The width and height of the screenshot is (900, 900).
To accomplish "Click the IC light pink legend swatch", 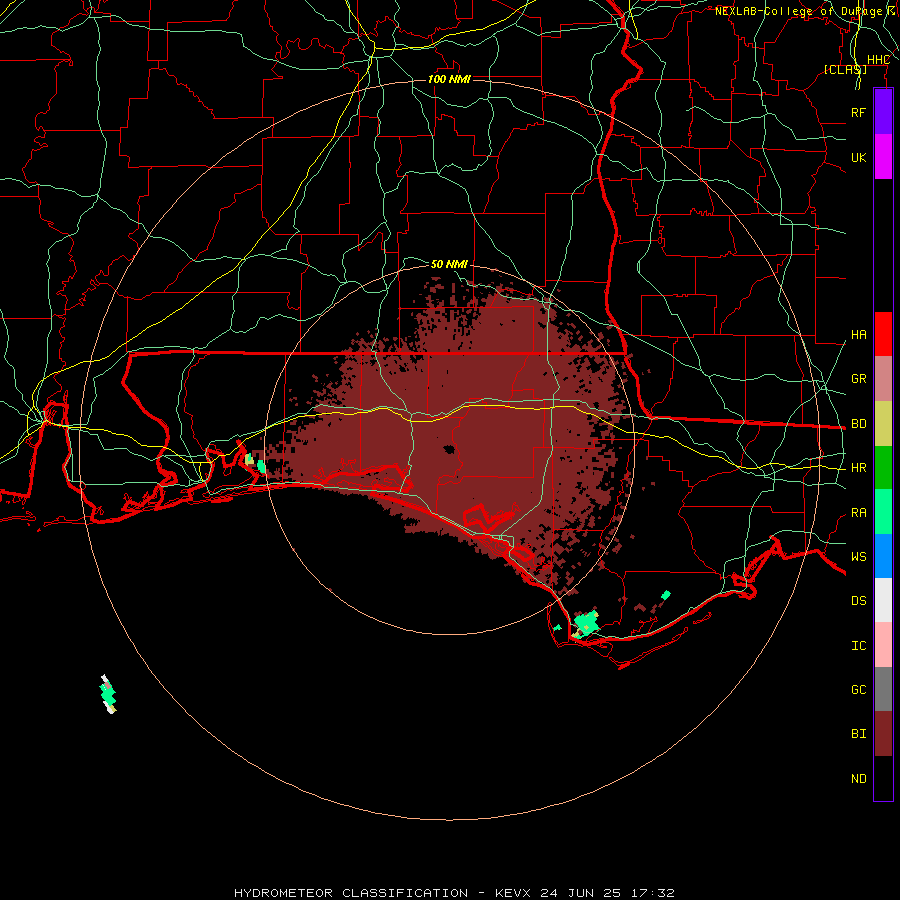I will click(x=883, y=645).
